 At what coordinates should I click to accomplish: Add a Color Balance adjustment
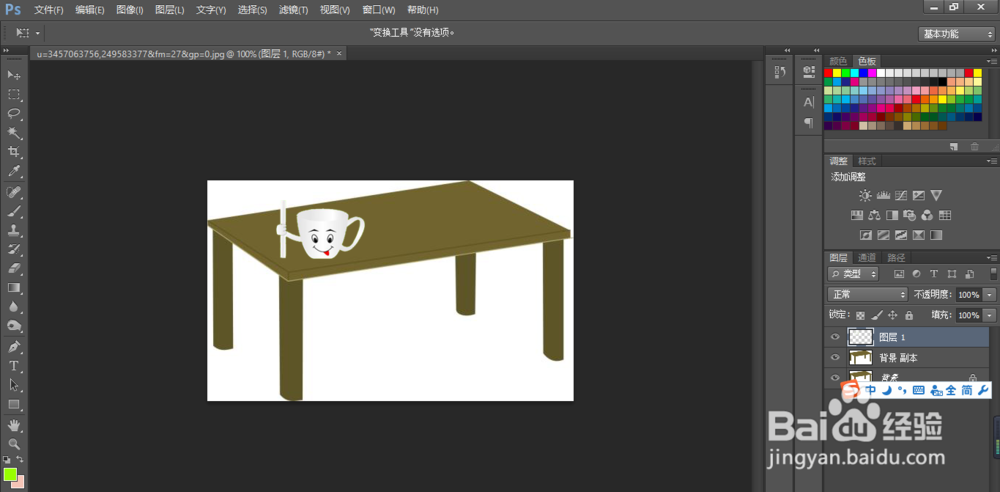[x=874, y=215]
